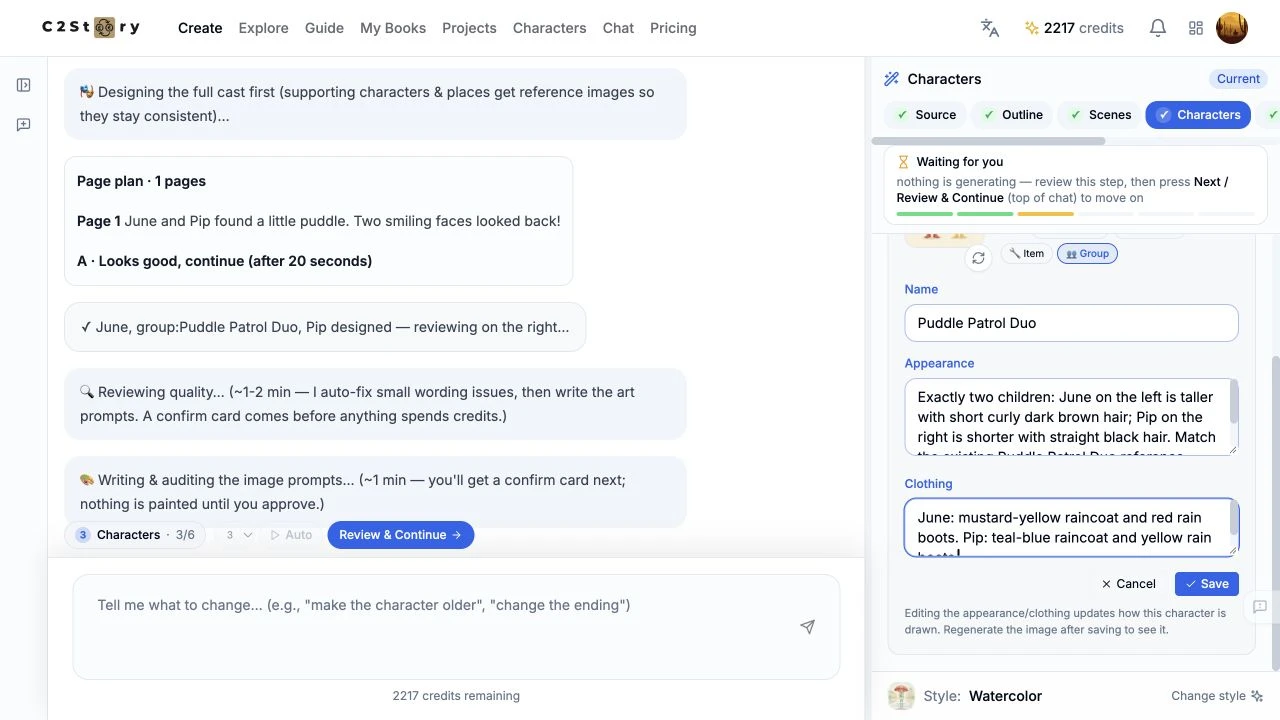Open Change style selector
The image size is (1280, 720).
click(1217, 696)
